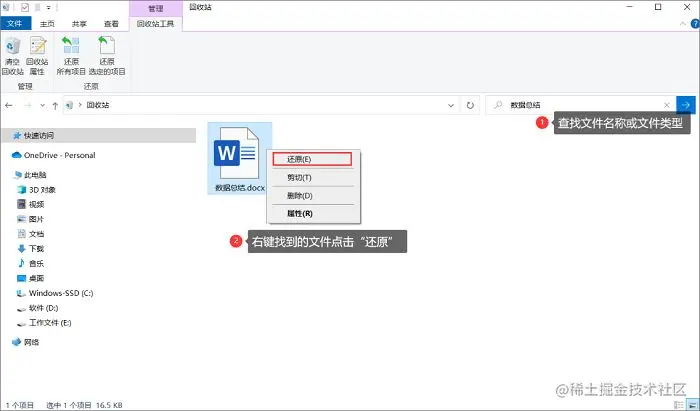
Task: Open the 文件 tab
Action: (x=15, y=24)
